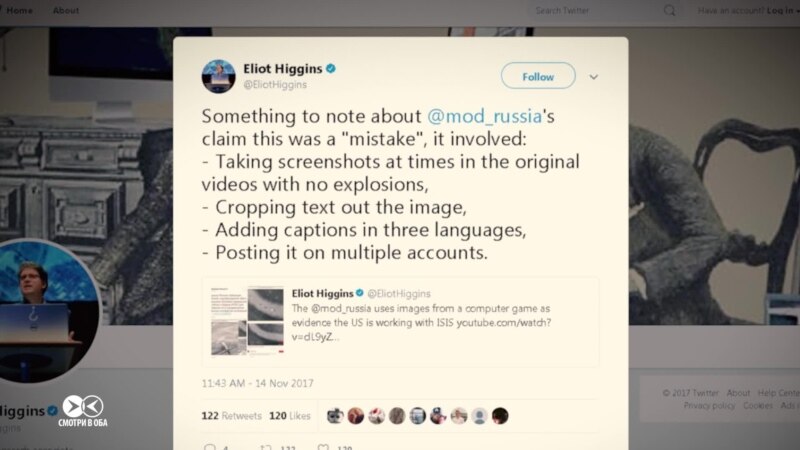Click Eliot Higgins' profile avatar in tweet
Viewport: 800px width, 450px height.
(x=219, y=76)
